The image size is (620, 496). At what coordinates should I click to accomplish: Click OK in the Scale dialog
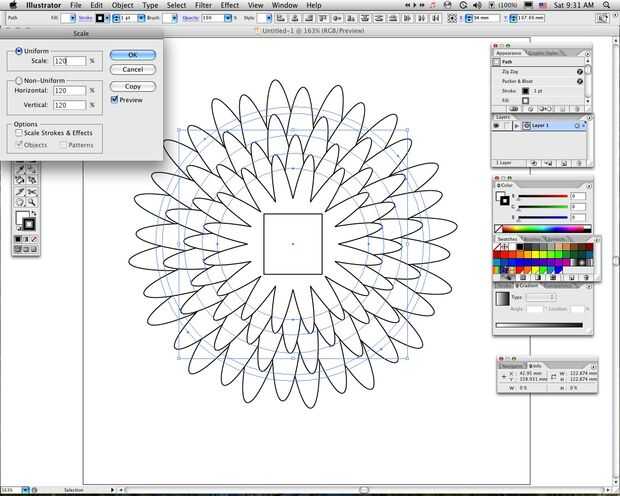[132, 55]
